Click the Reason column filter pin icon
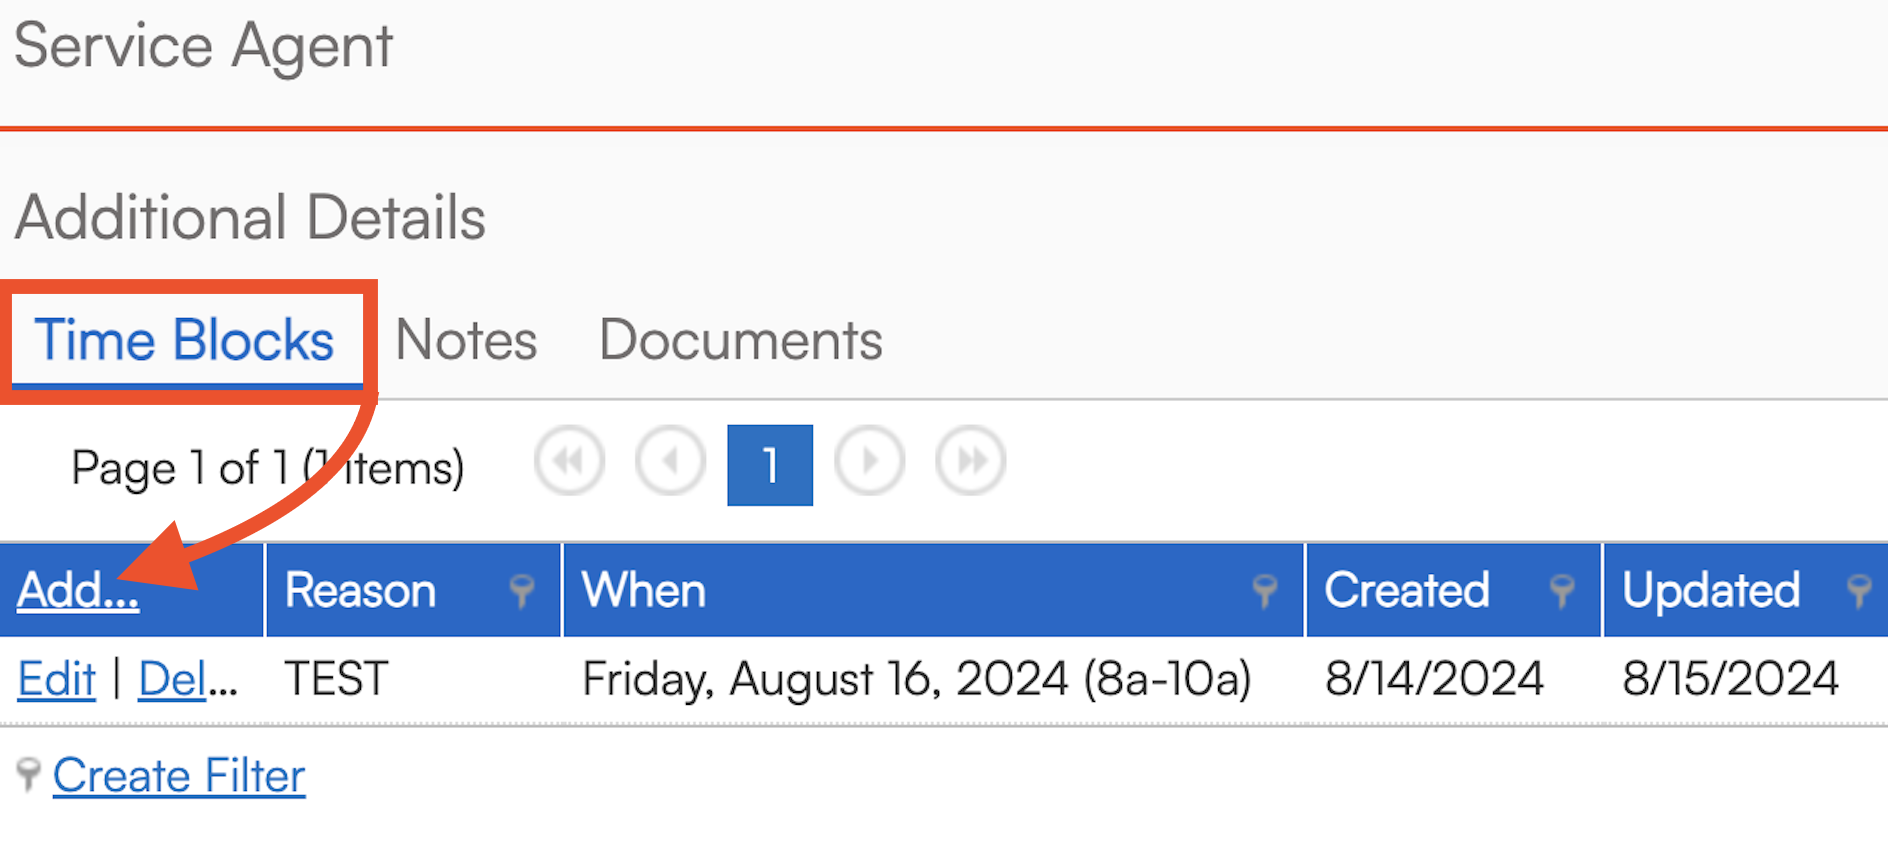 pos(521,591)
